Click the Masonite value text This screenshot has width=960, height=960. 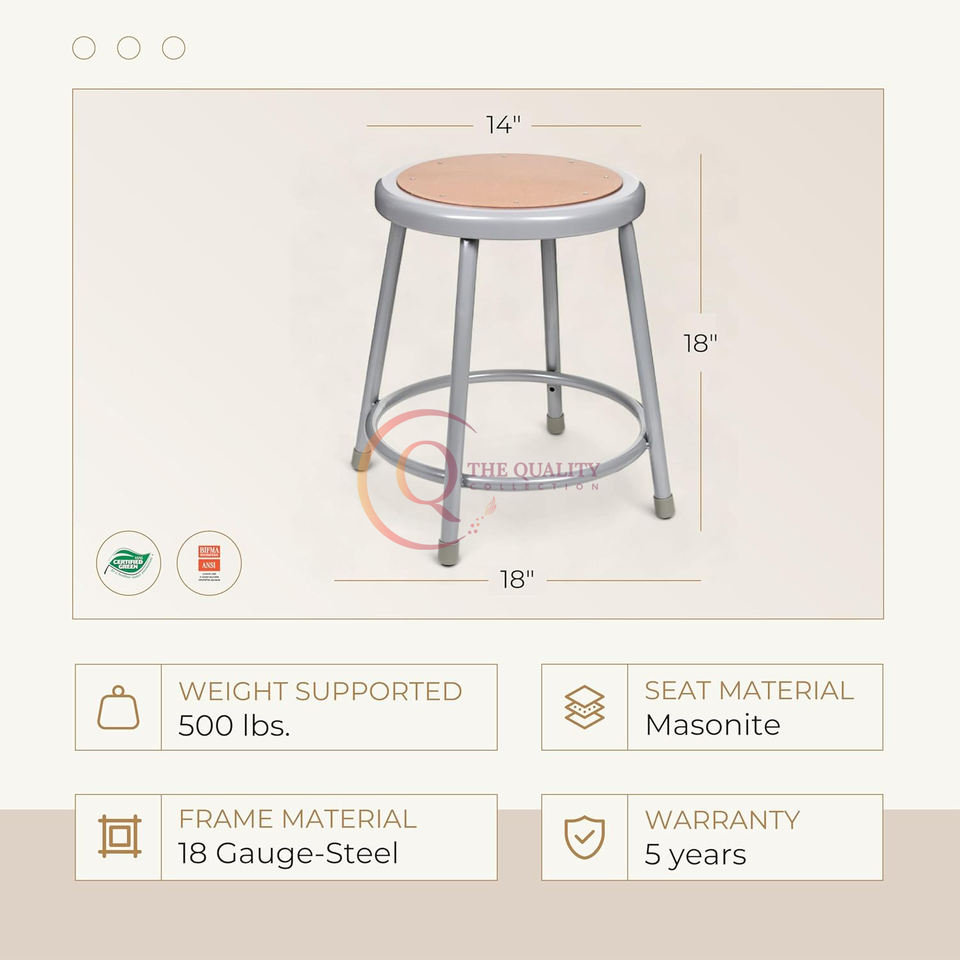click(x=712, y=725)
